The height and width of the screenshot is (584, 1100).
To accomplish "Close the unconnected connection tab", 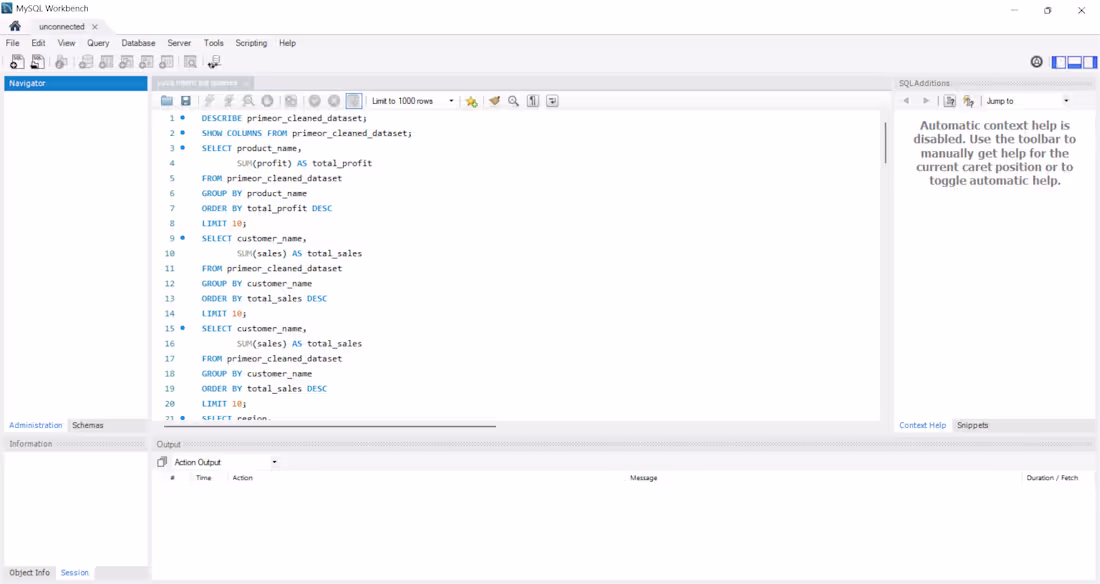I will click(95, 27).
